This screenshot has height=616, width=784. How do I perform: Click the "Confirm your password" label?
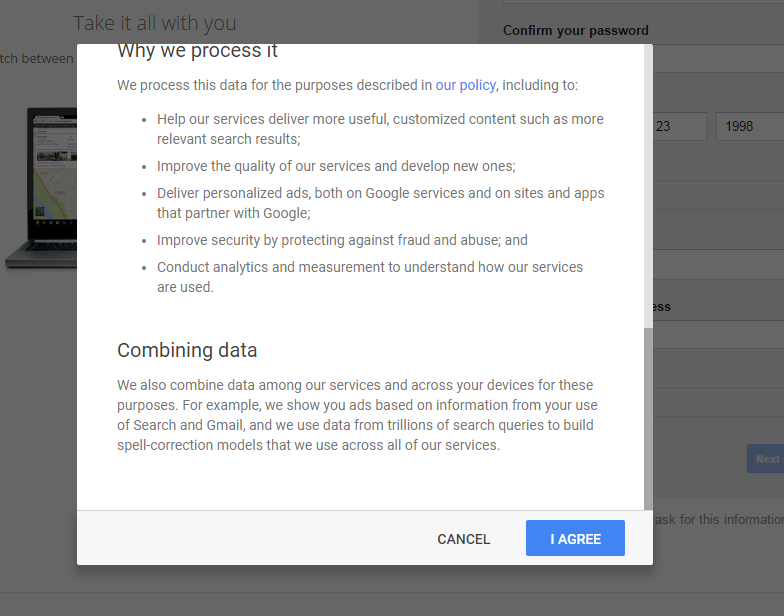coord(575,31)
